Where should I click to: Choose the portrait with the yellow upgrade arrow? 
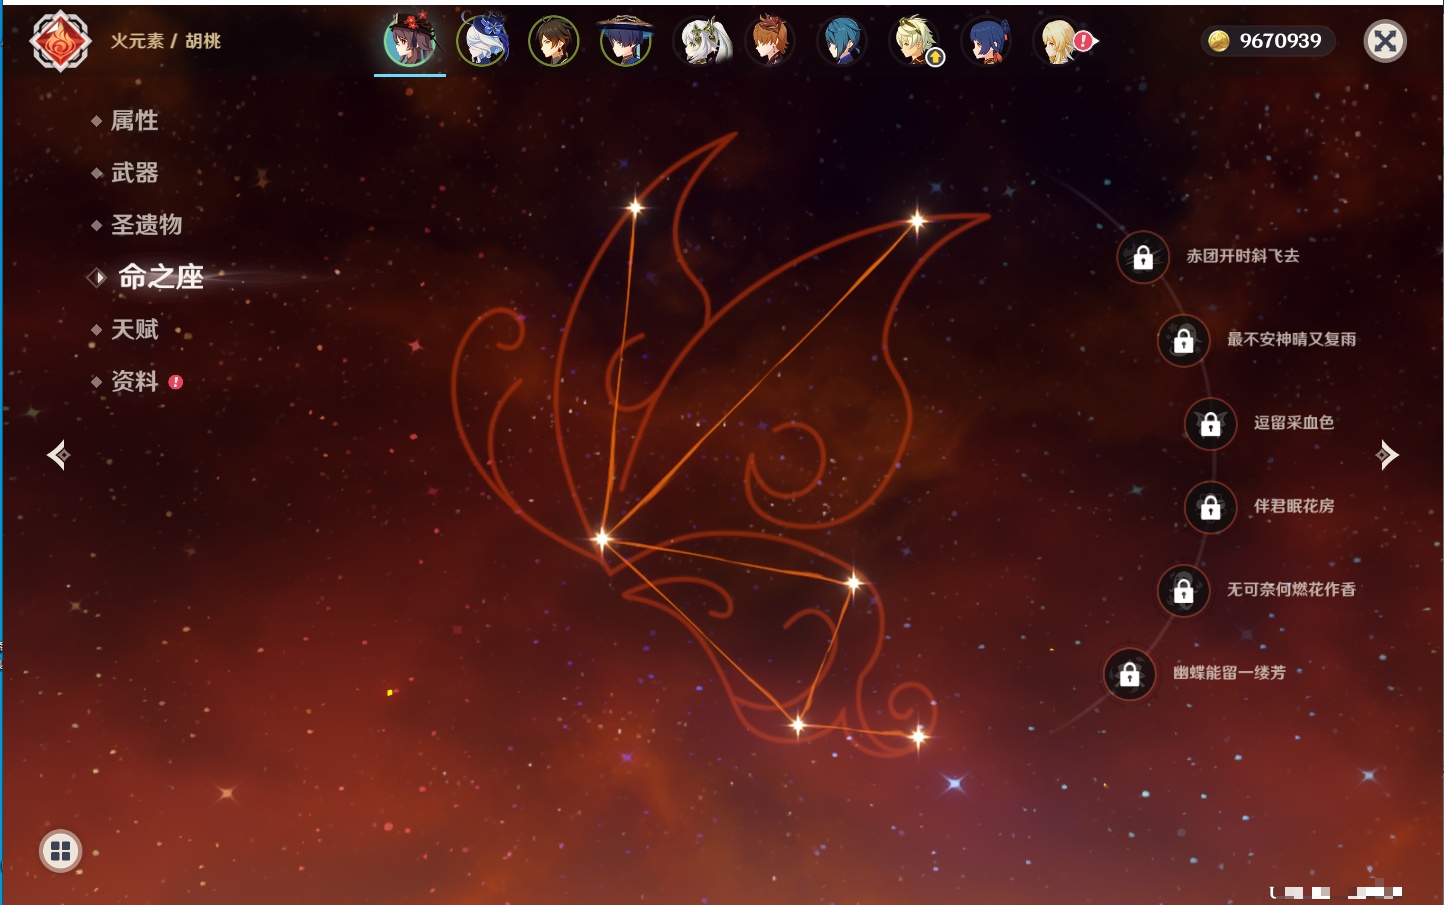click(x=915, y=41)
